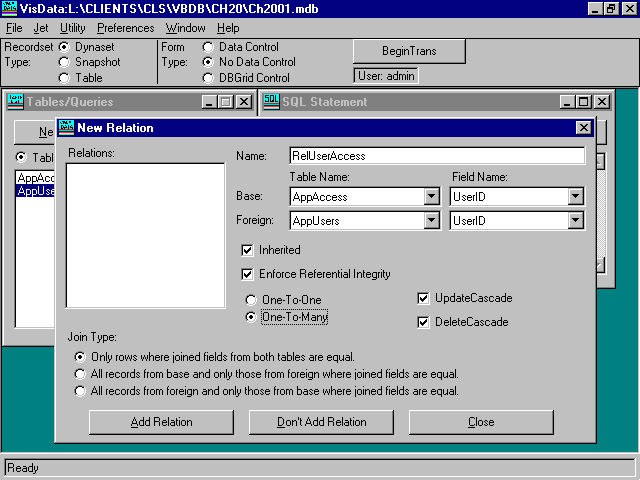Choose Snapshot recordset type
The image size is (640, 480).
pos(65,62)
